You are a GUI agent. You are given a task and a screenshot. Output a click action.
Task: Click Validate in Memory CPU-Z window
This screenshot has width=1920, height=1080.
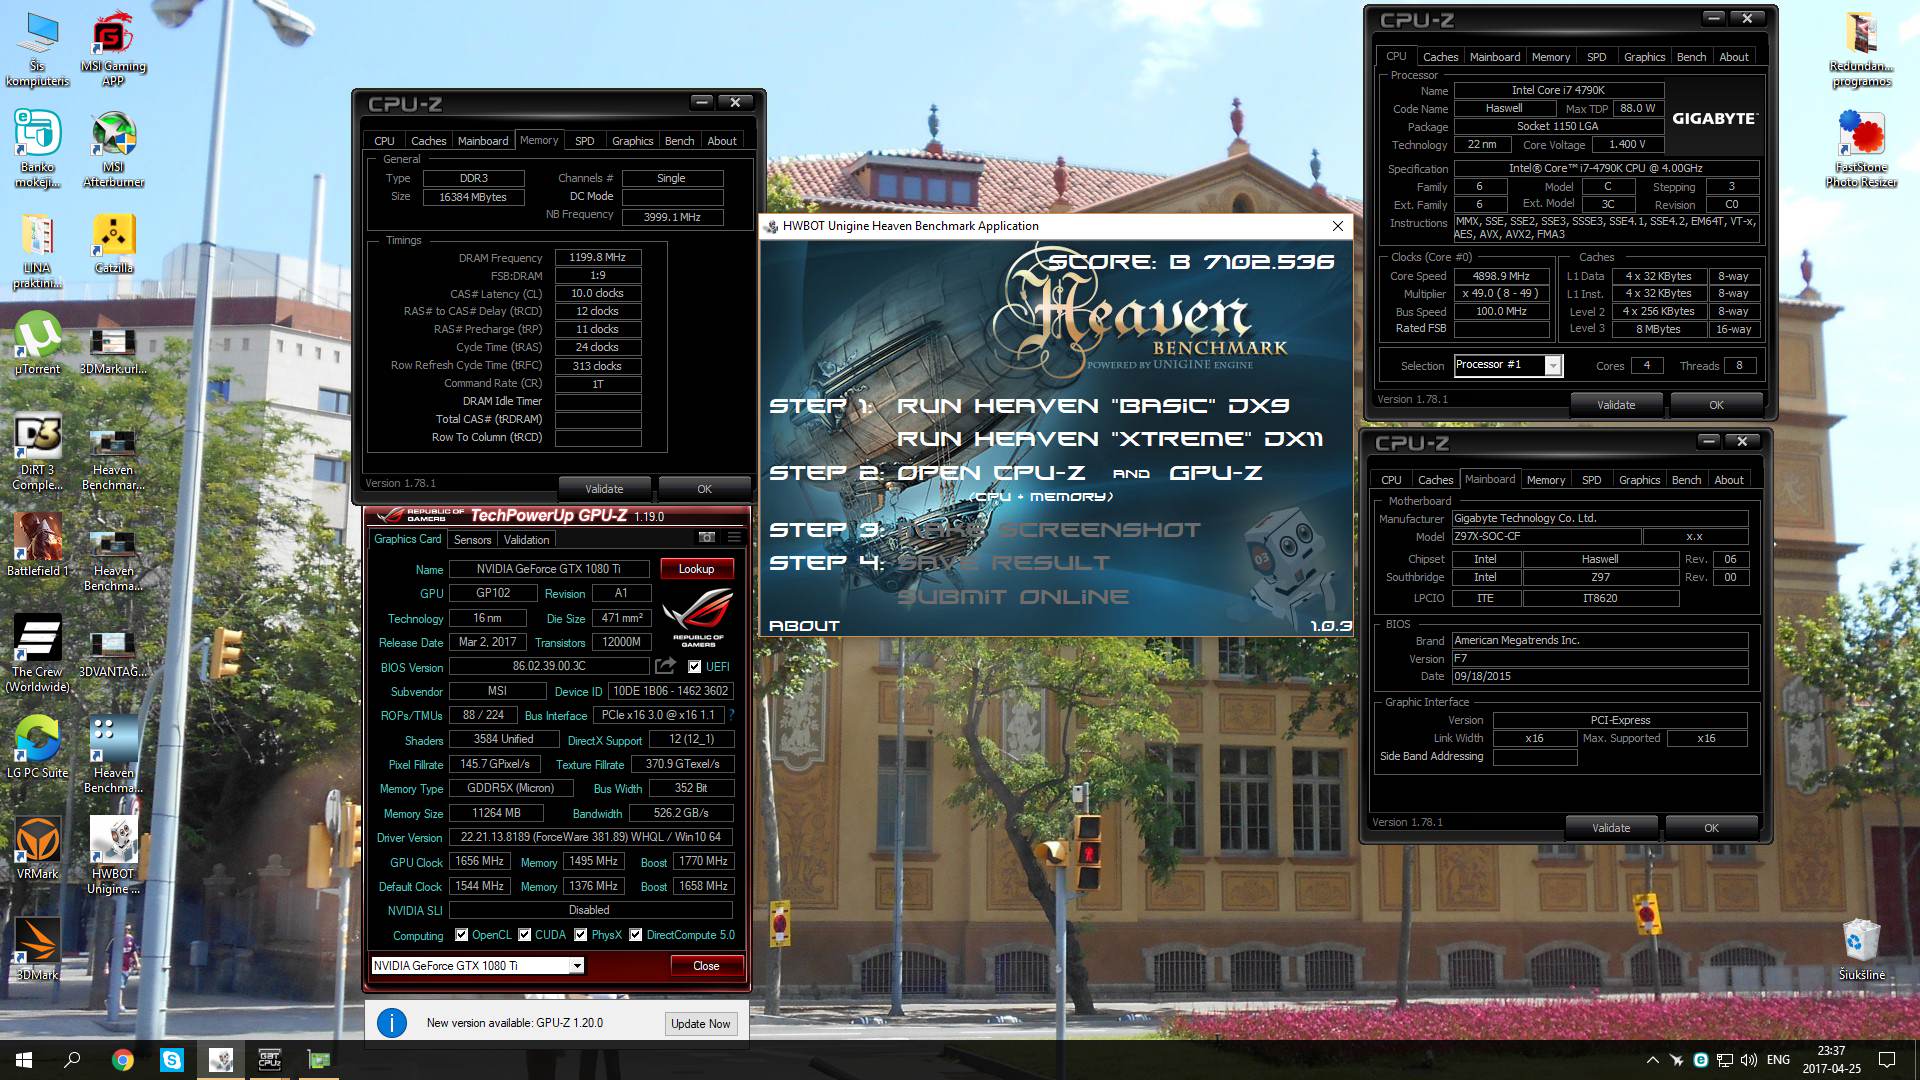(x=604, y=489)
